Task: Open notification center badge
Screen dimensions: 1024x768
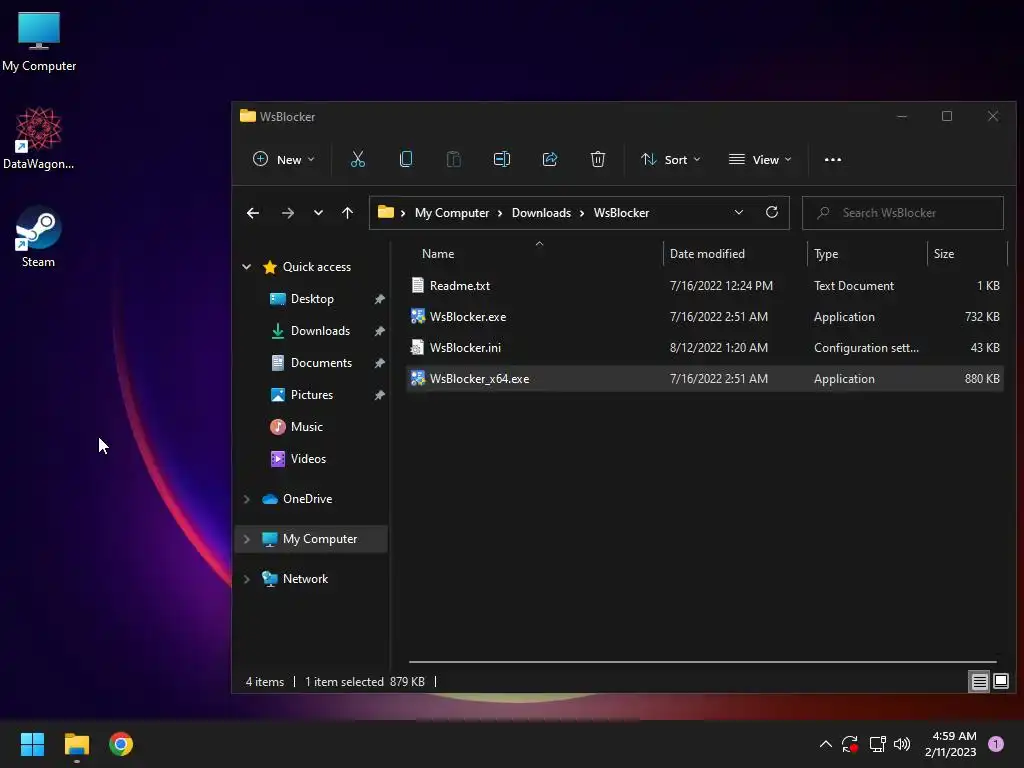Action: pos(995,743)
